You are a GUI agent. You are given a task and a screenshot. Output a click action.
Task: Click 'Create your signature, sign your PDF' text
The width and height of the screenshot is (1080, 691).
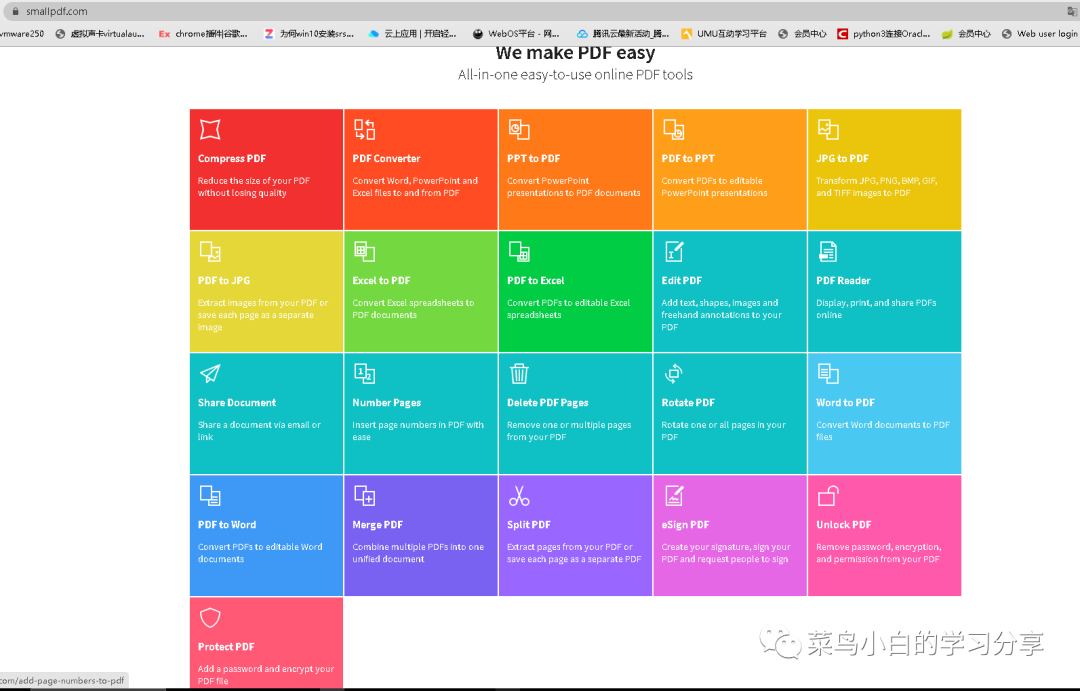coord(726,553)
